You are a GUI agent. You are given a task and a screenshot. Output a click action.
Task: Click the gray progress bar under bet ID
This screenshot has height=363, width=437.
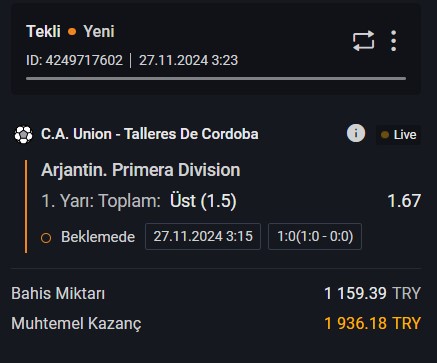pos(216,79)
